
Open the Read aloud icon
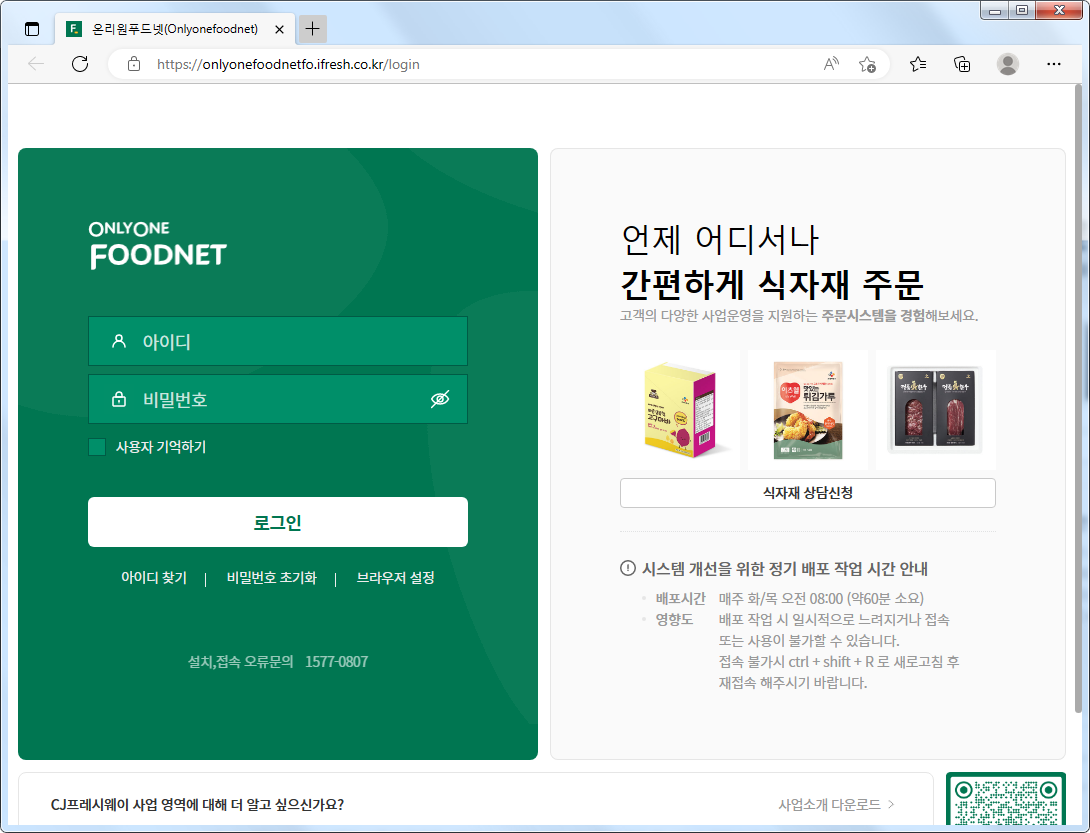831,65
